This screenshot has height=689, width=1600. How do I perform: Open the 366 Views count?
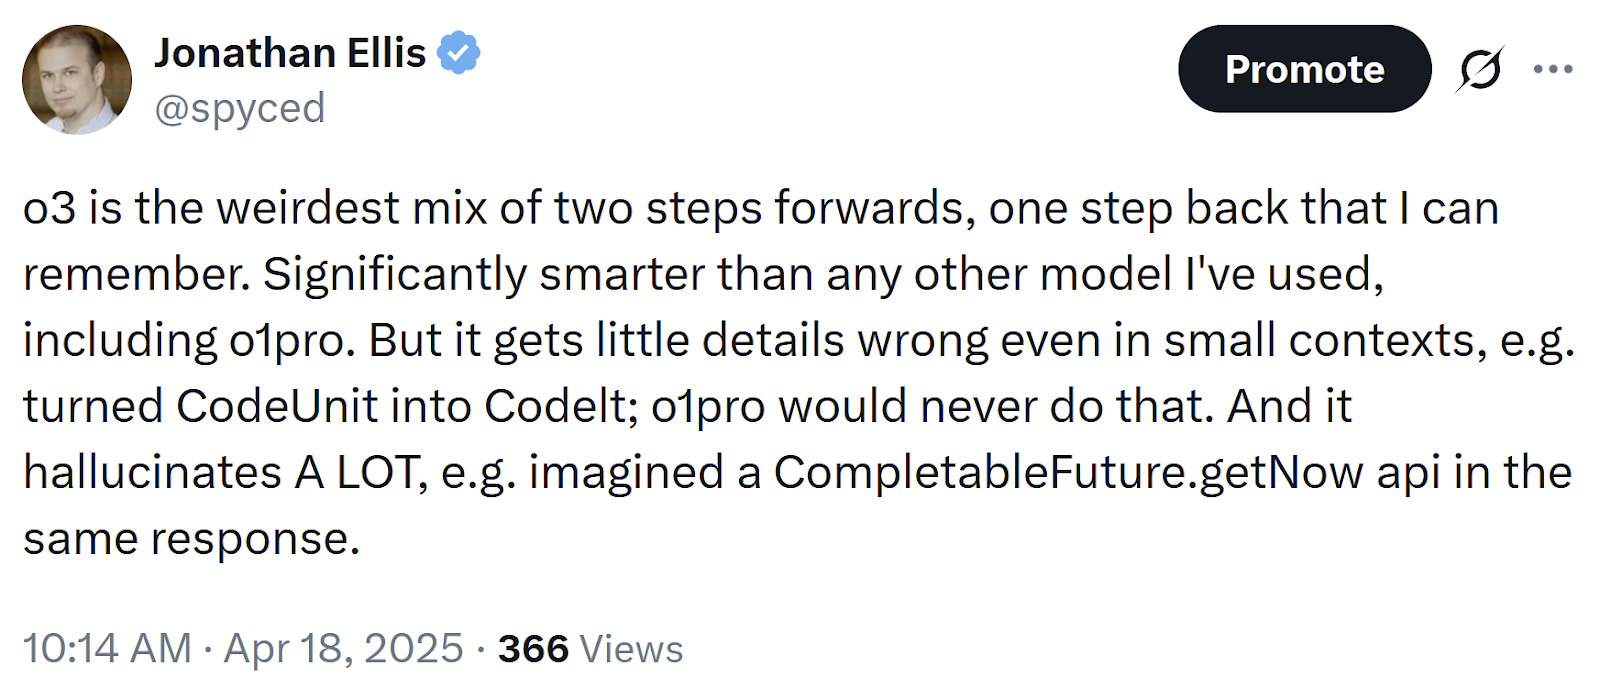point(590,648)
